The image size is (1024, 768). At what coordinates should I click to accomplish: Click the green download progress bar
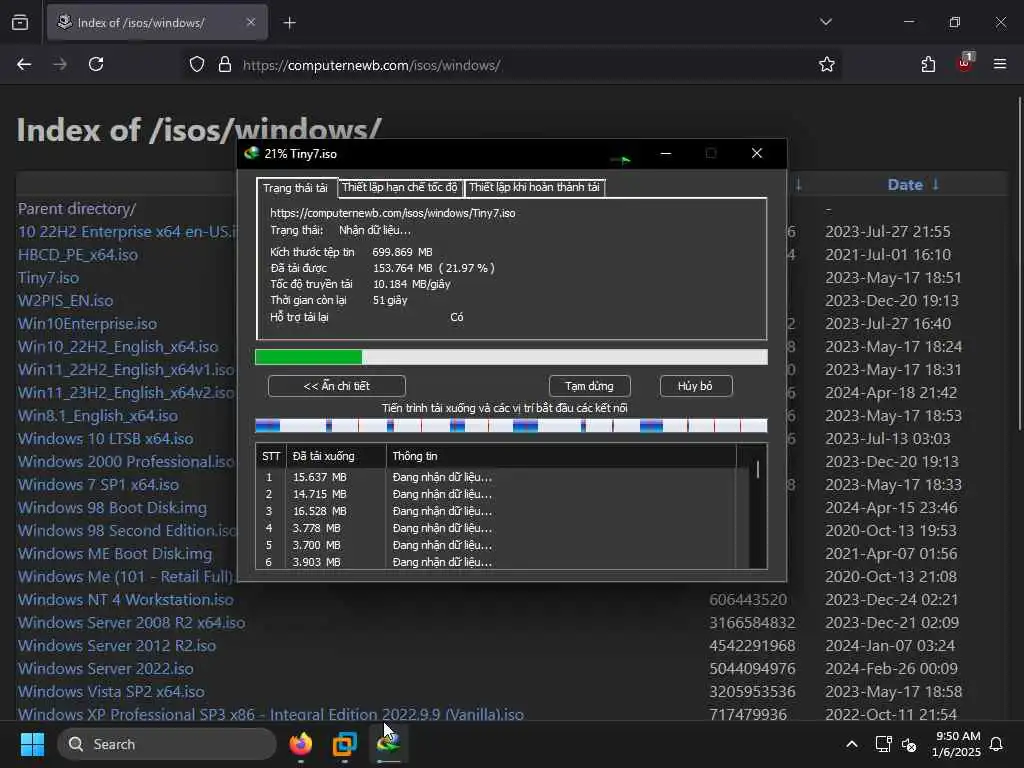(x=511, y=357)
